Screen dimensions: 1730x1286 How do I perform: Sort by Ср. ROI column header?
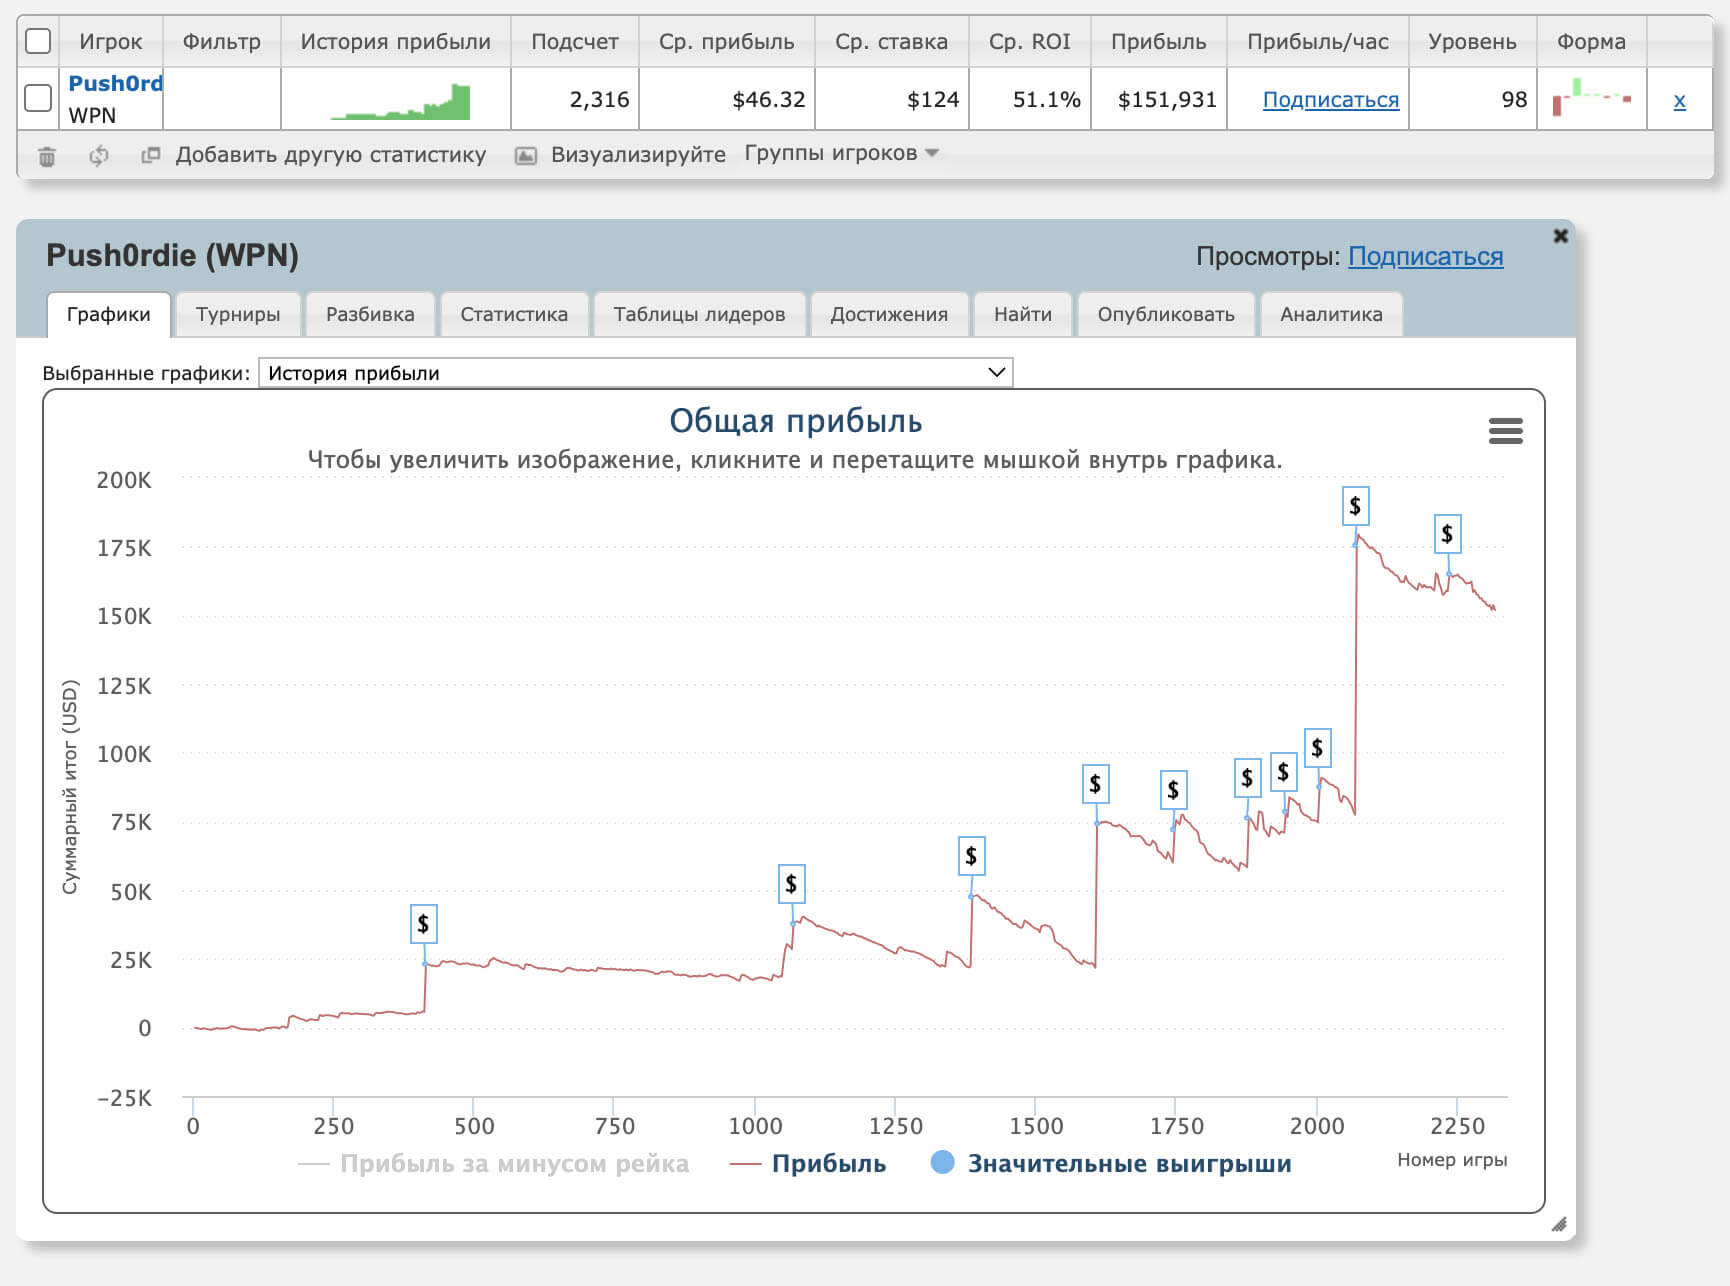click(1029, 42)
